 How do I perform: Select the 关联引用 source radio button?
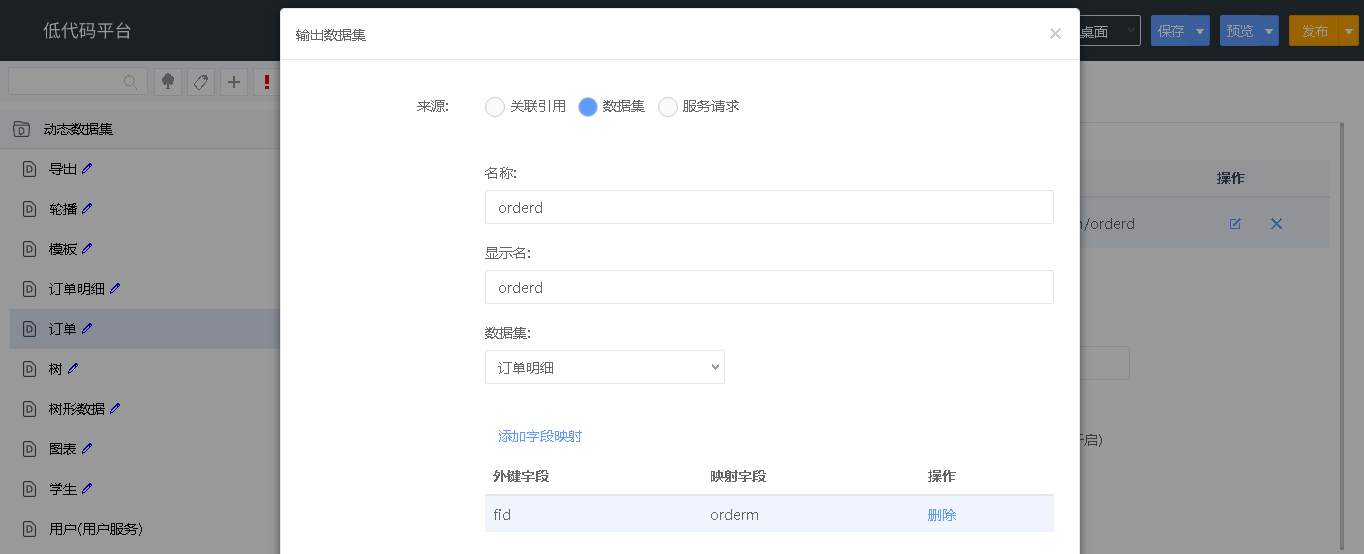click(495, 107)
